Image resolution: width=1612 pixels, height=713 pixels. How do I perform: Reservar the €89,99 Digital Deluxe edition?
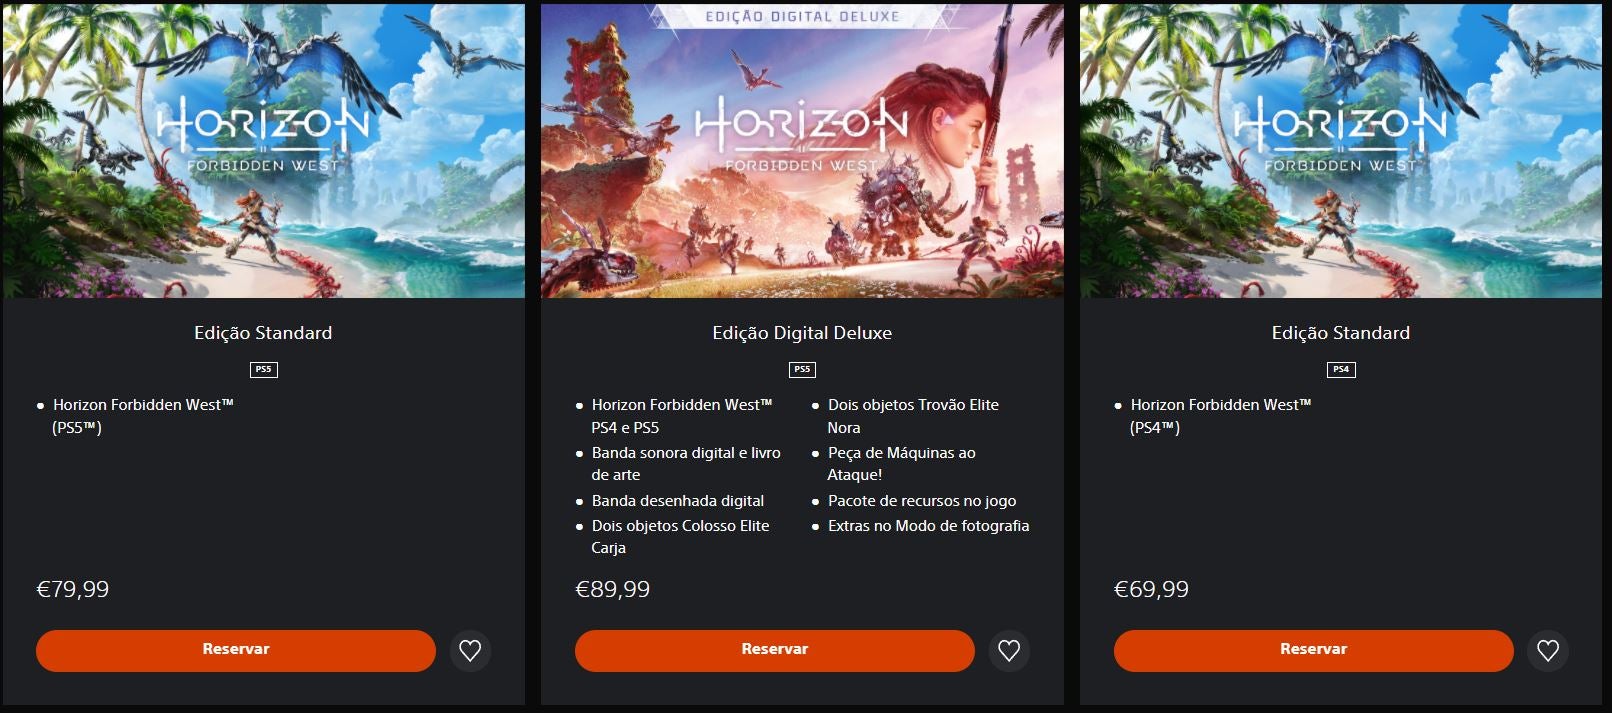[775, 650]
